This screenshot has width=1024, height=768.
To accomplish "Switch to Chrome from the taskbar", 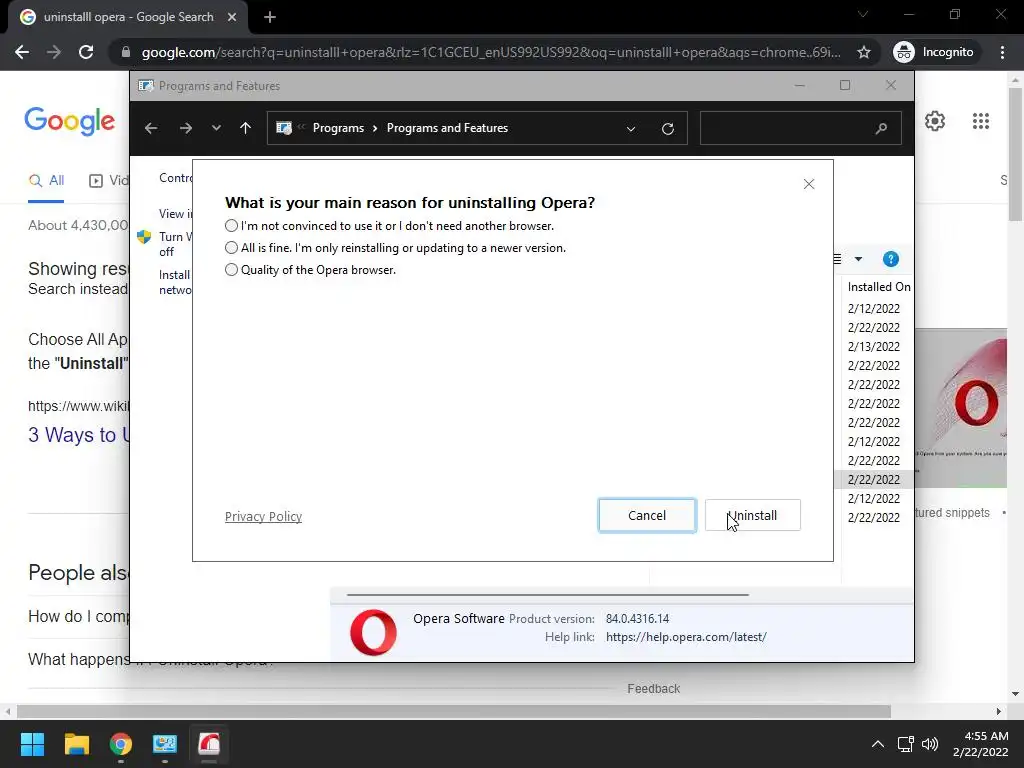I will [121, 744].
